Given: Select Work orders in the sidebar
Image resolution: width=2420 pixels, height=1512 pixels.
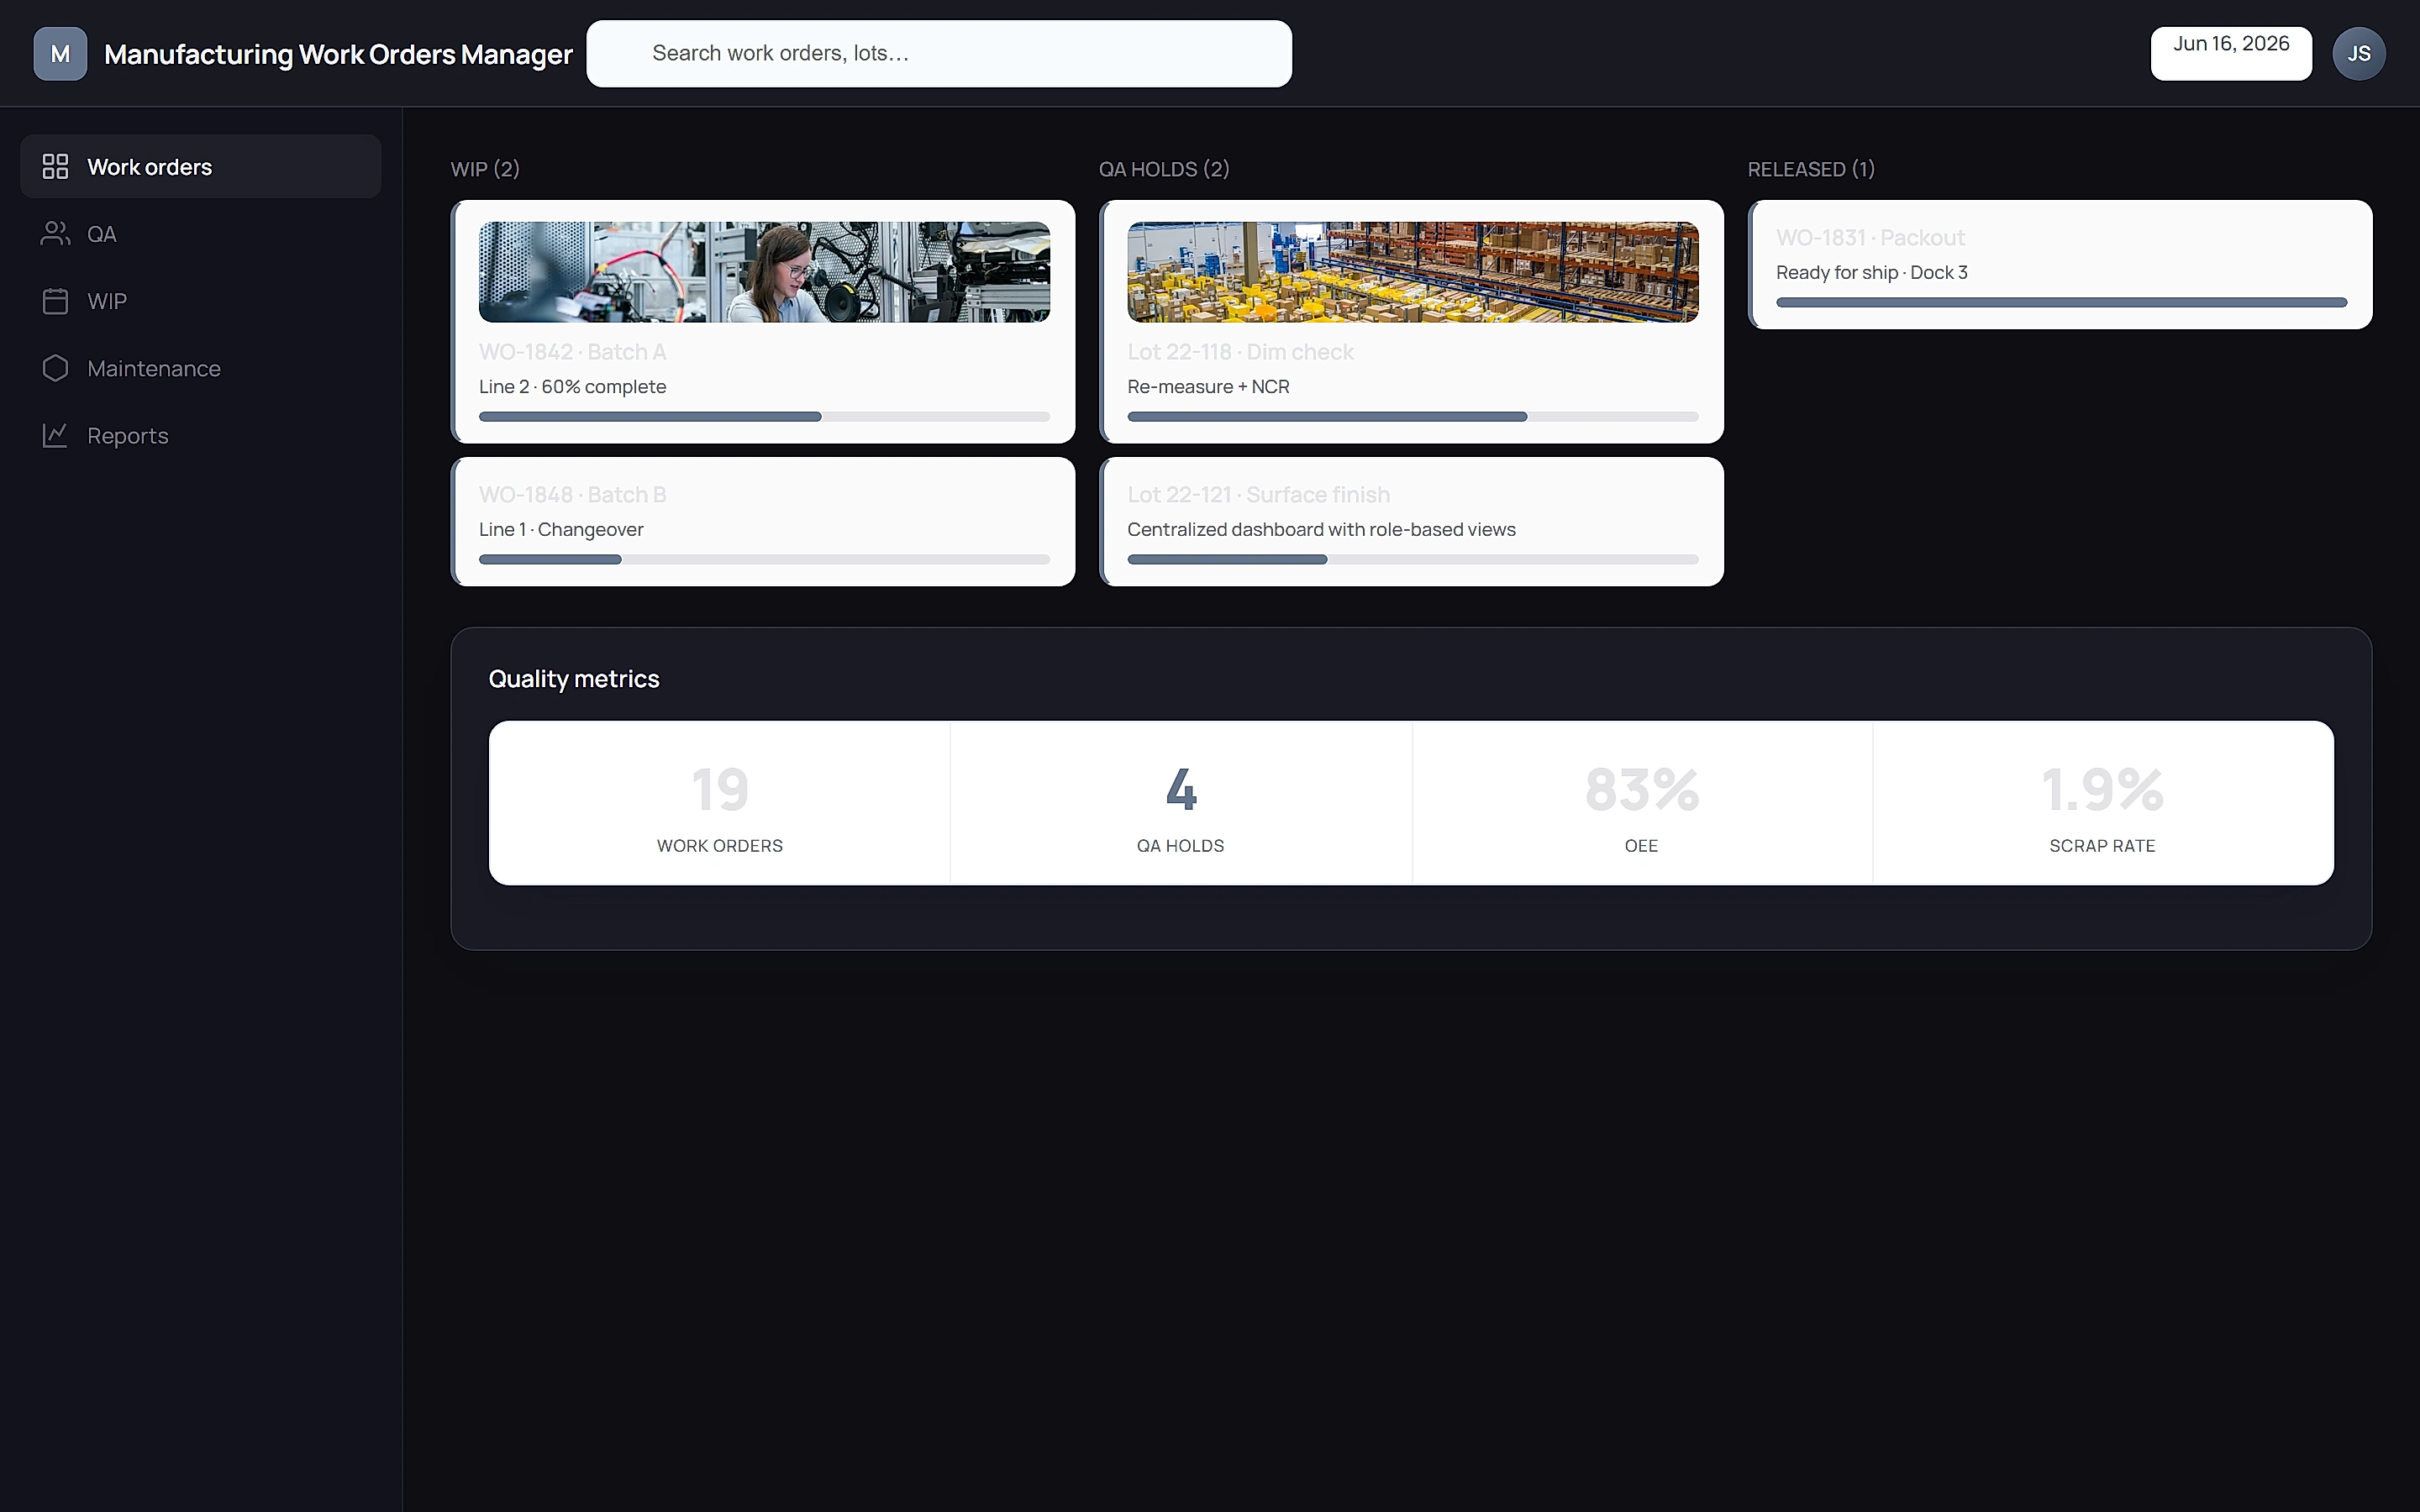Looking at the screenshot, I should click(200, 166).
